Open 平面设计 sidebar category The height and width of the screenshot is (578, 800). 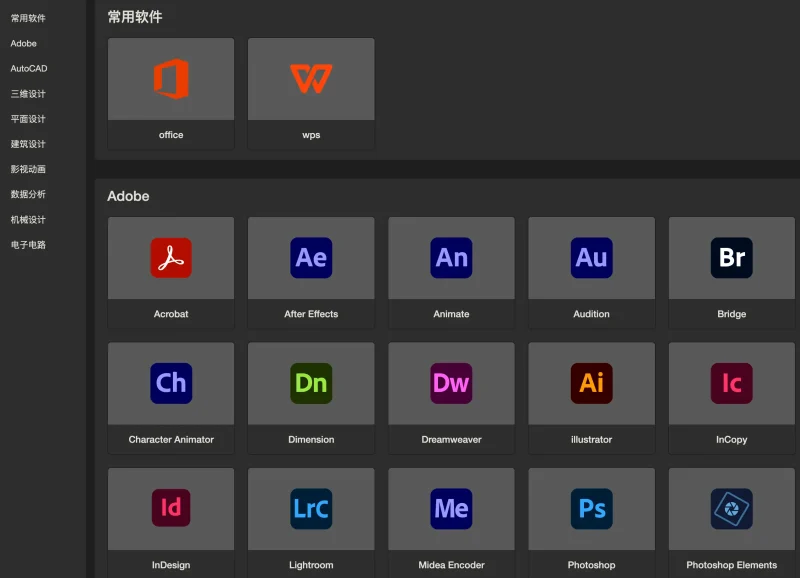(28, 119)
